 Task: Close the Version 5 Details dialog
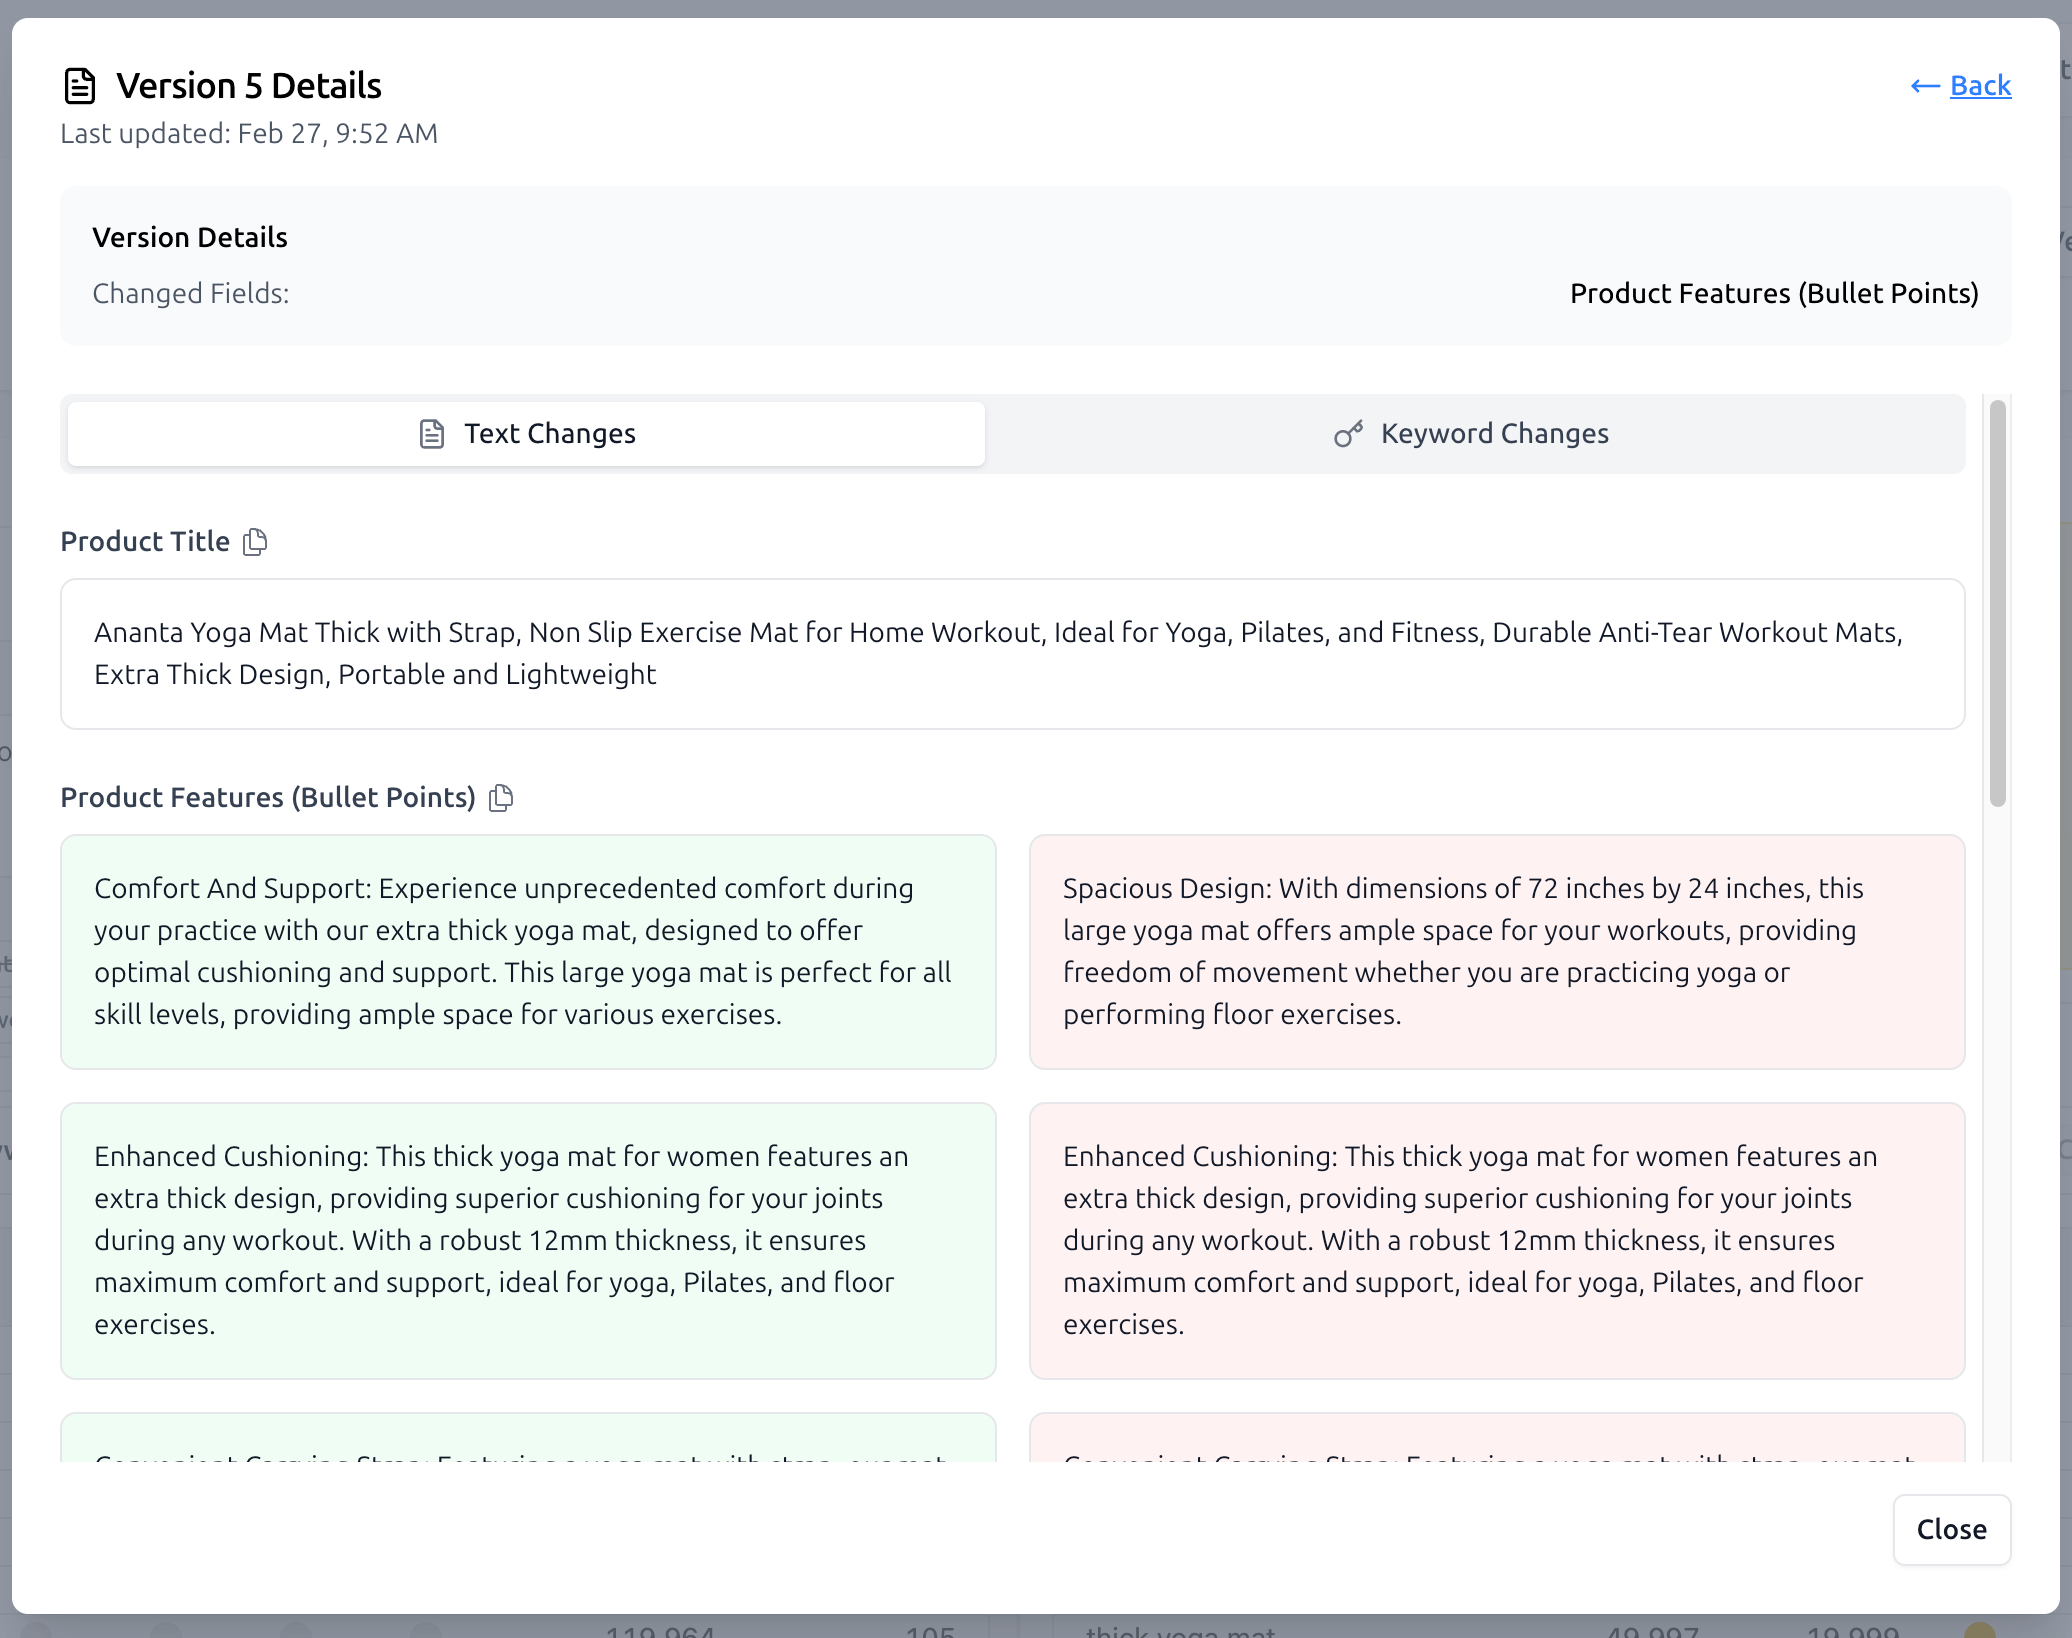[x=1951, y=1530]
